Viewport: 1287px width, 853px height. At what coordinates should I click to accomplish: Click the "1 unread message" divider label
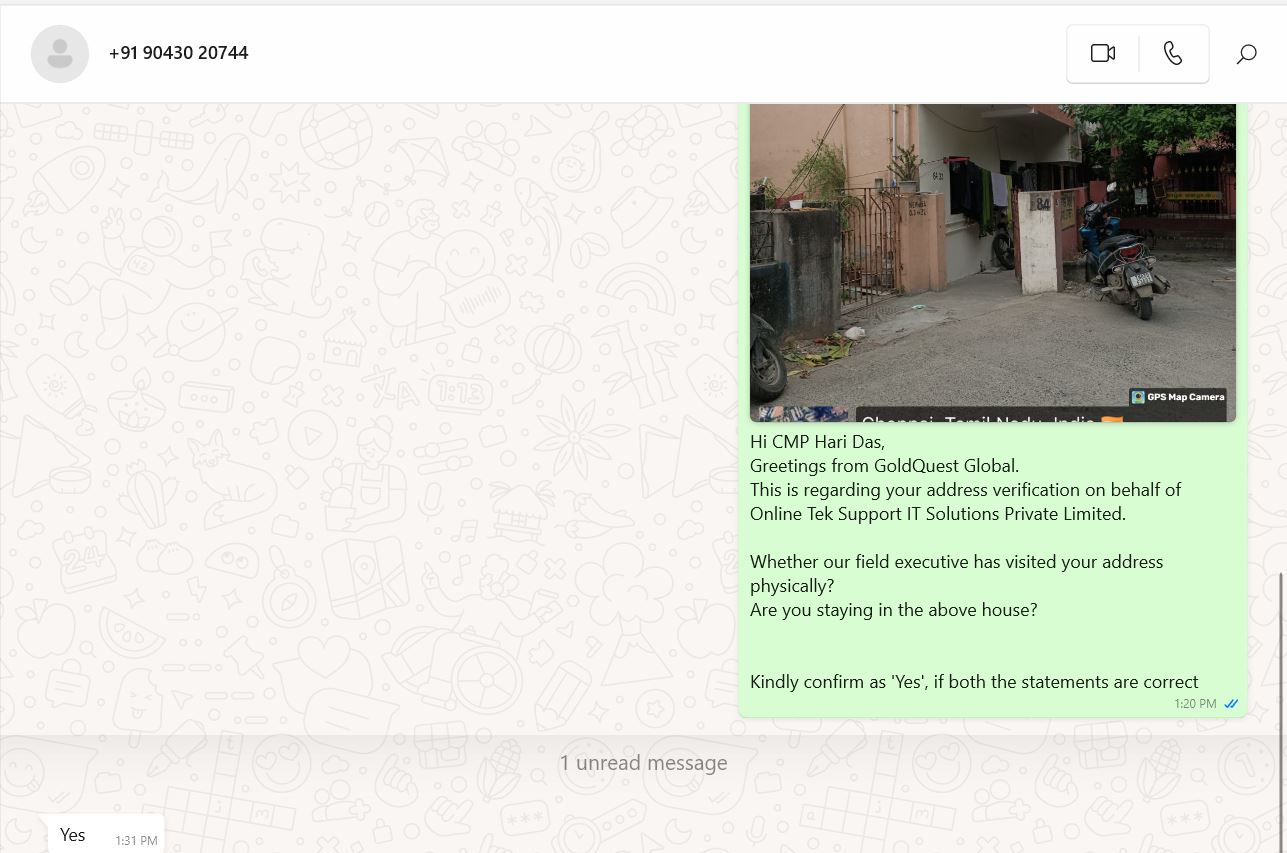coord(643,763)
